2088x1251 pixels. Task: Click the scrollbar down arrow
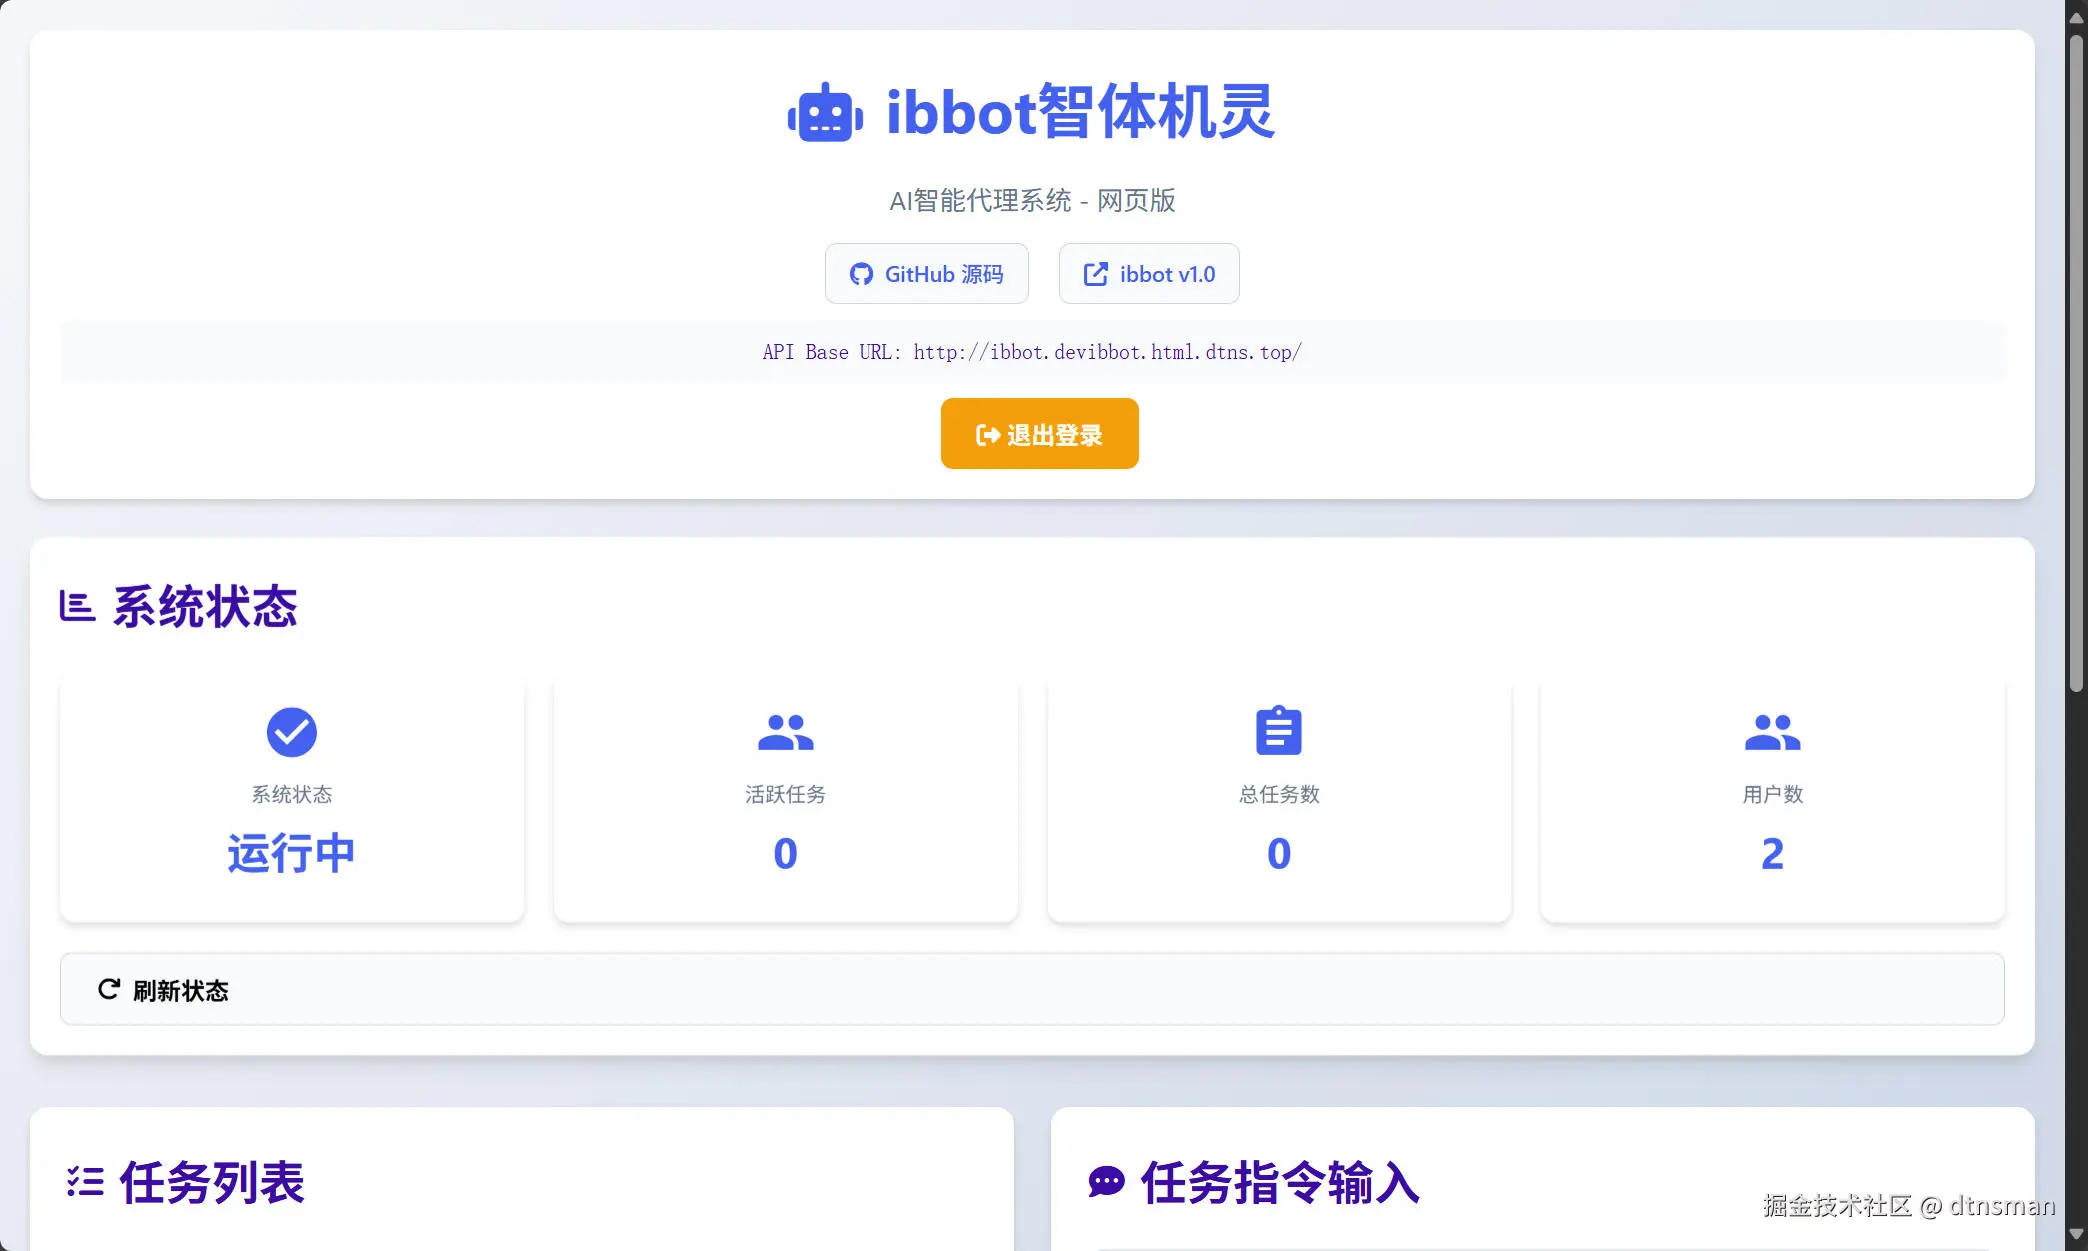(2076, 1235)
